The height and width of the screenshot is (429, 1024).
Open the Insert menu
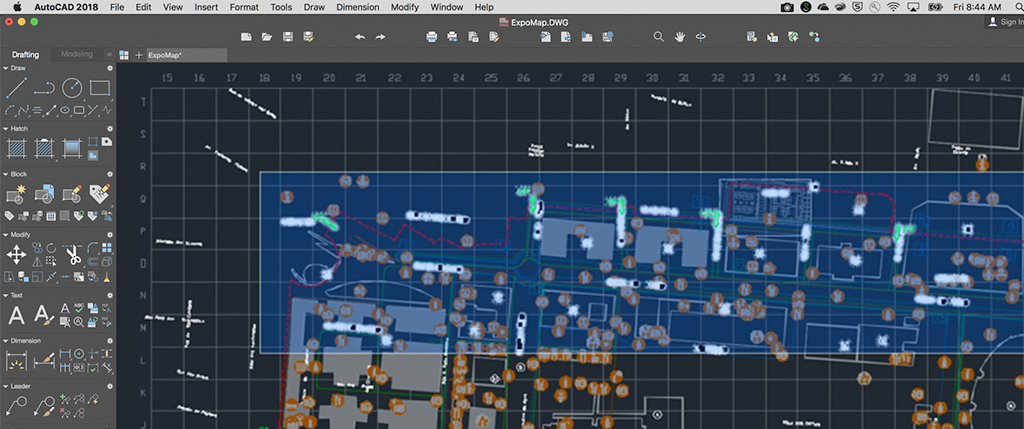[206, 7]
